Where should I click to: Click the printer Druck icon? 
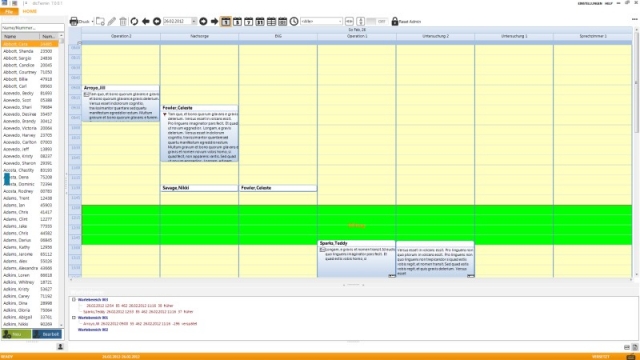(x=74, y=21)
